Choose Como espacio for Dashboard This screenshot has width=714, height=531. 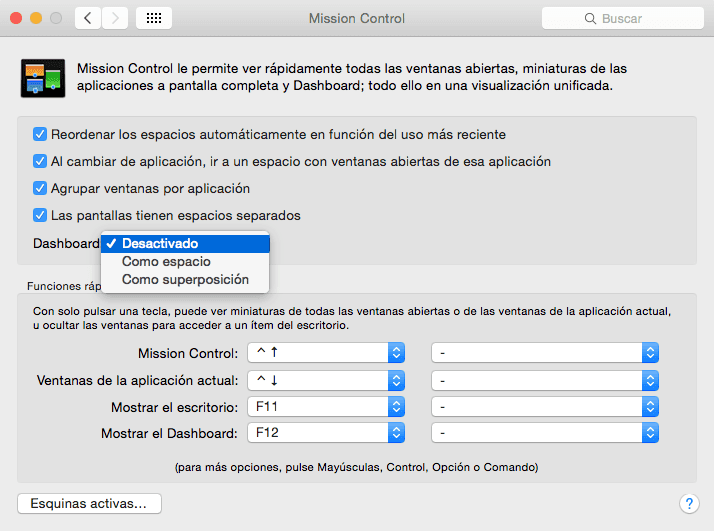point(185,261)
